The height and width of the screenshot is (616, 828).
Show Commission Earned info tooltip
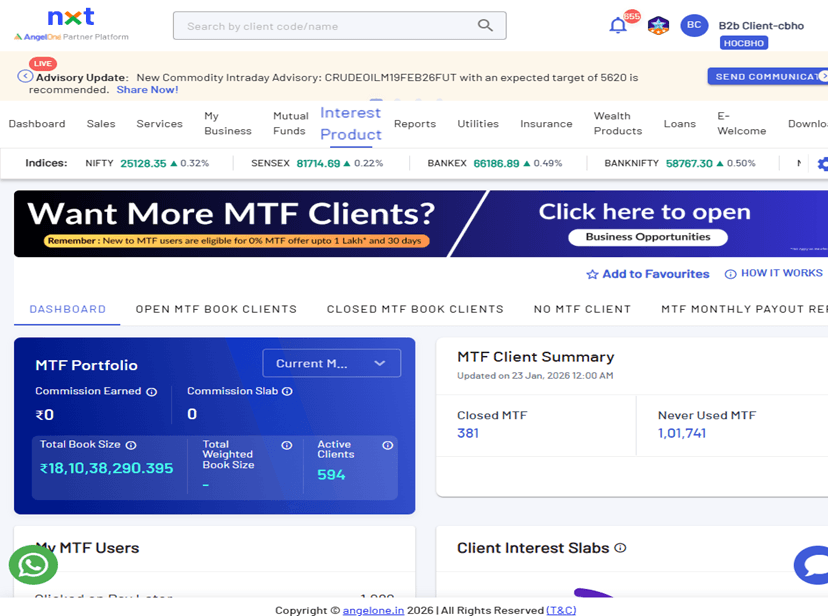pos(152,392)
